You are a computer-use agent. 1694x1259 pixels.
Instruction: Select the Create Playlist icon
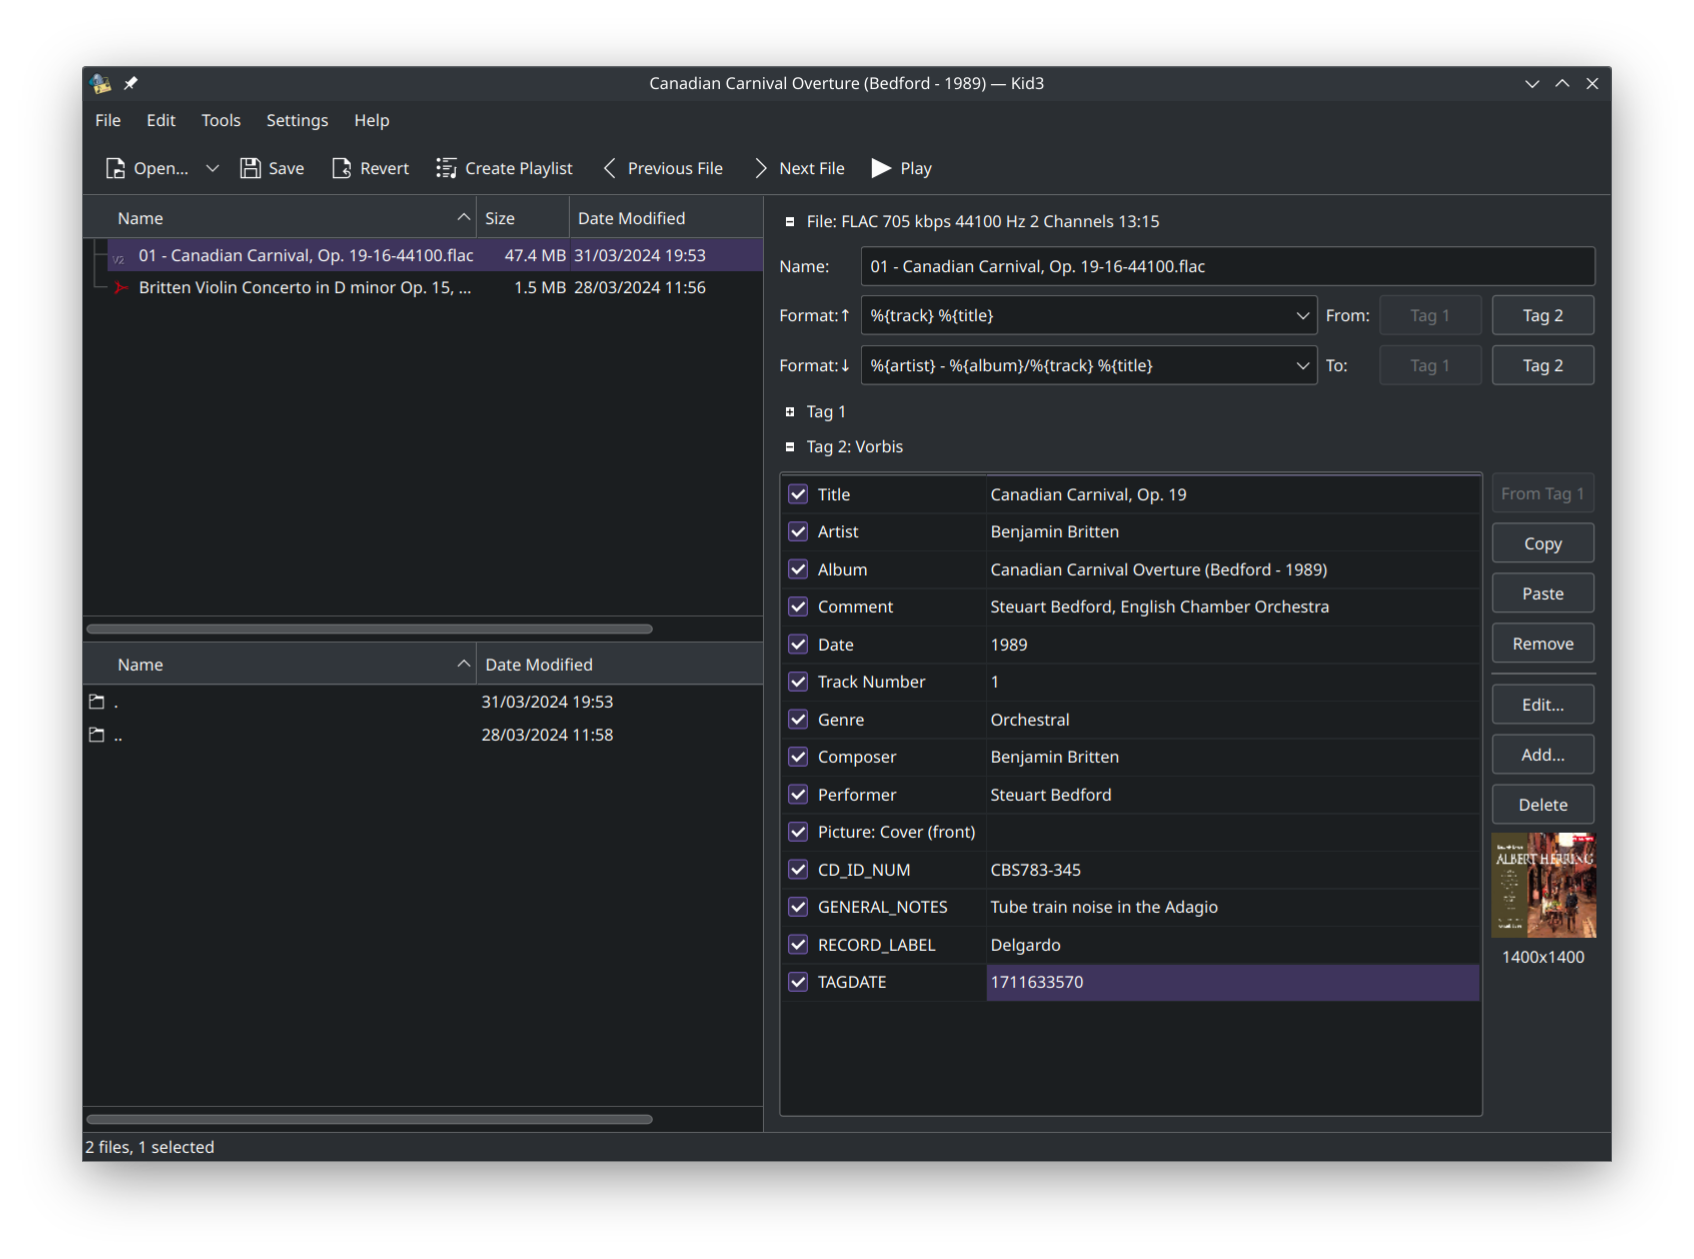pos(446,168)
